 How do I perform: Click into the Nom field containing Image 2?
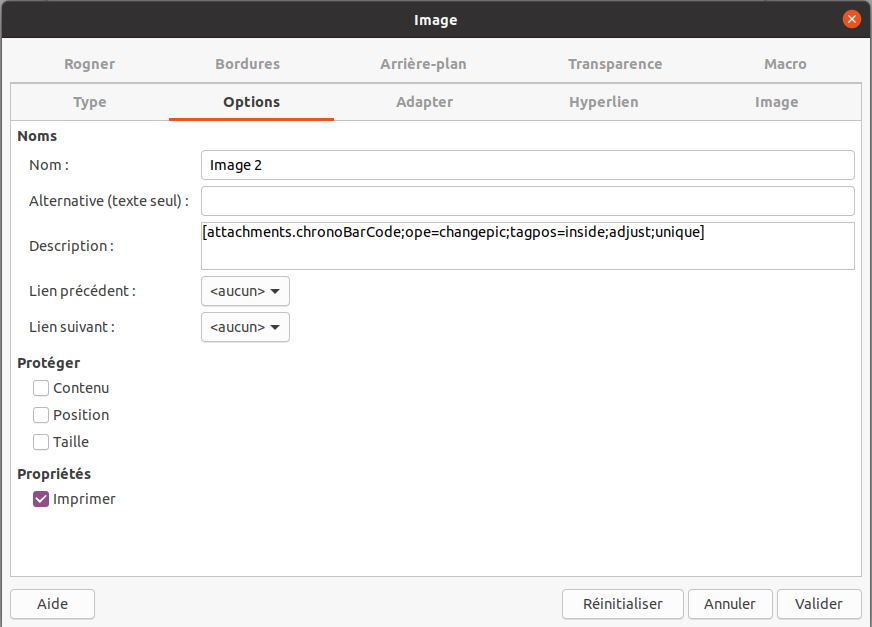pos(528,165)
